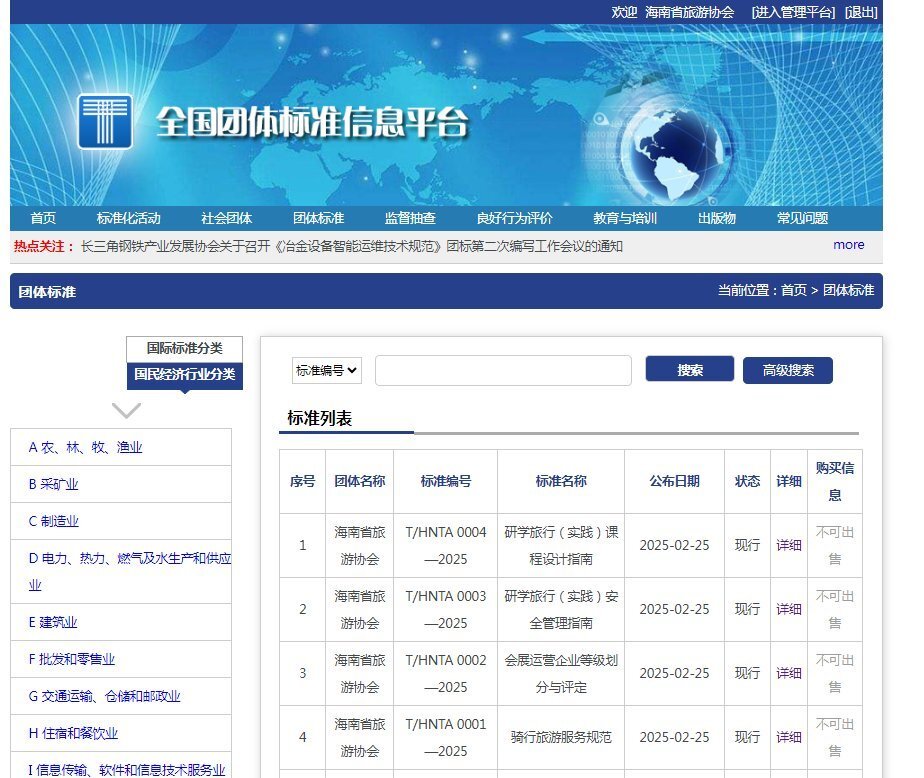Screen dimensions: 924x778
Task: View 详细 for 骑行旅游服务规范 standard
Action: pyautogui.click(x=789, y=737)
